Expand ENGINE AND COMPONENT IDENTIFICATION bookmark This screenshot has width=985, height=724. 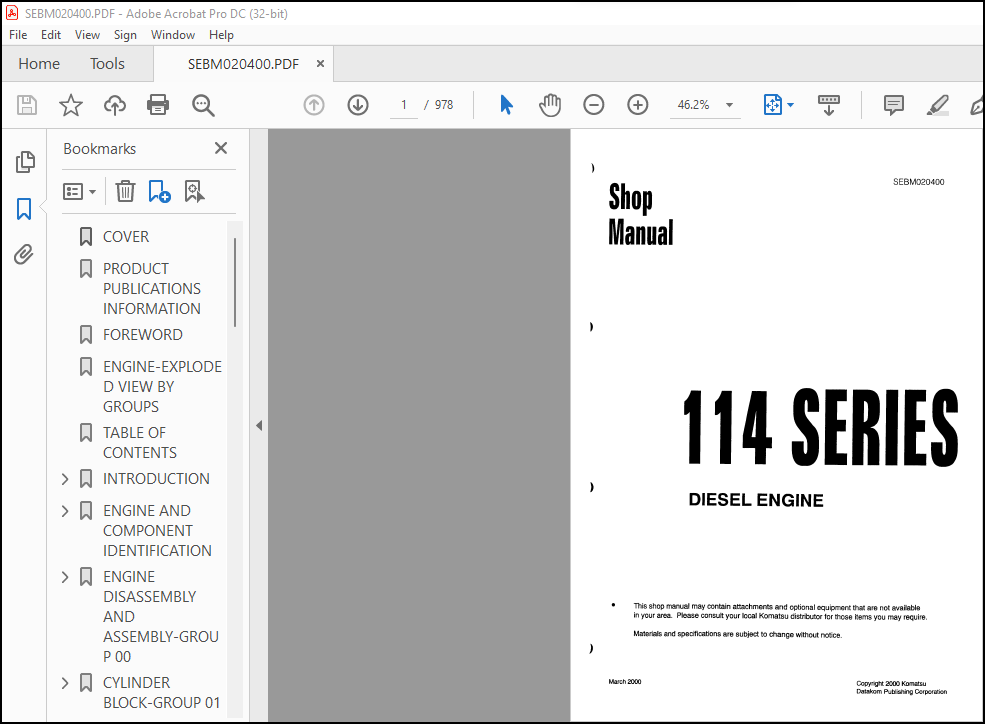tap(65, 511)
